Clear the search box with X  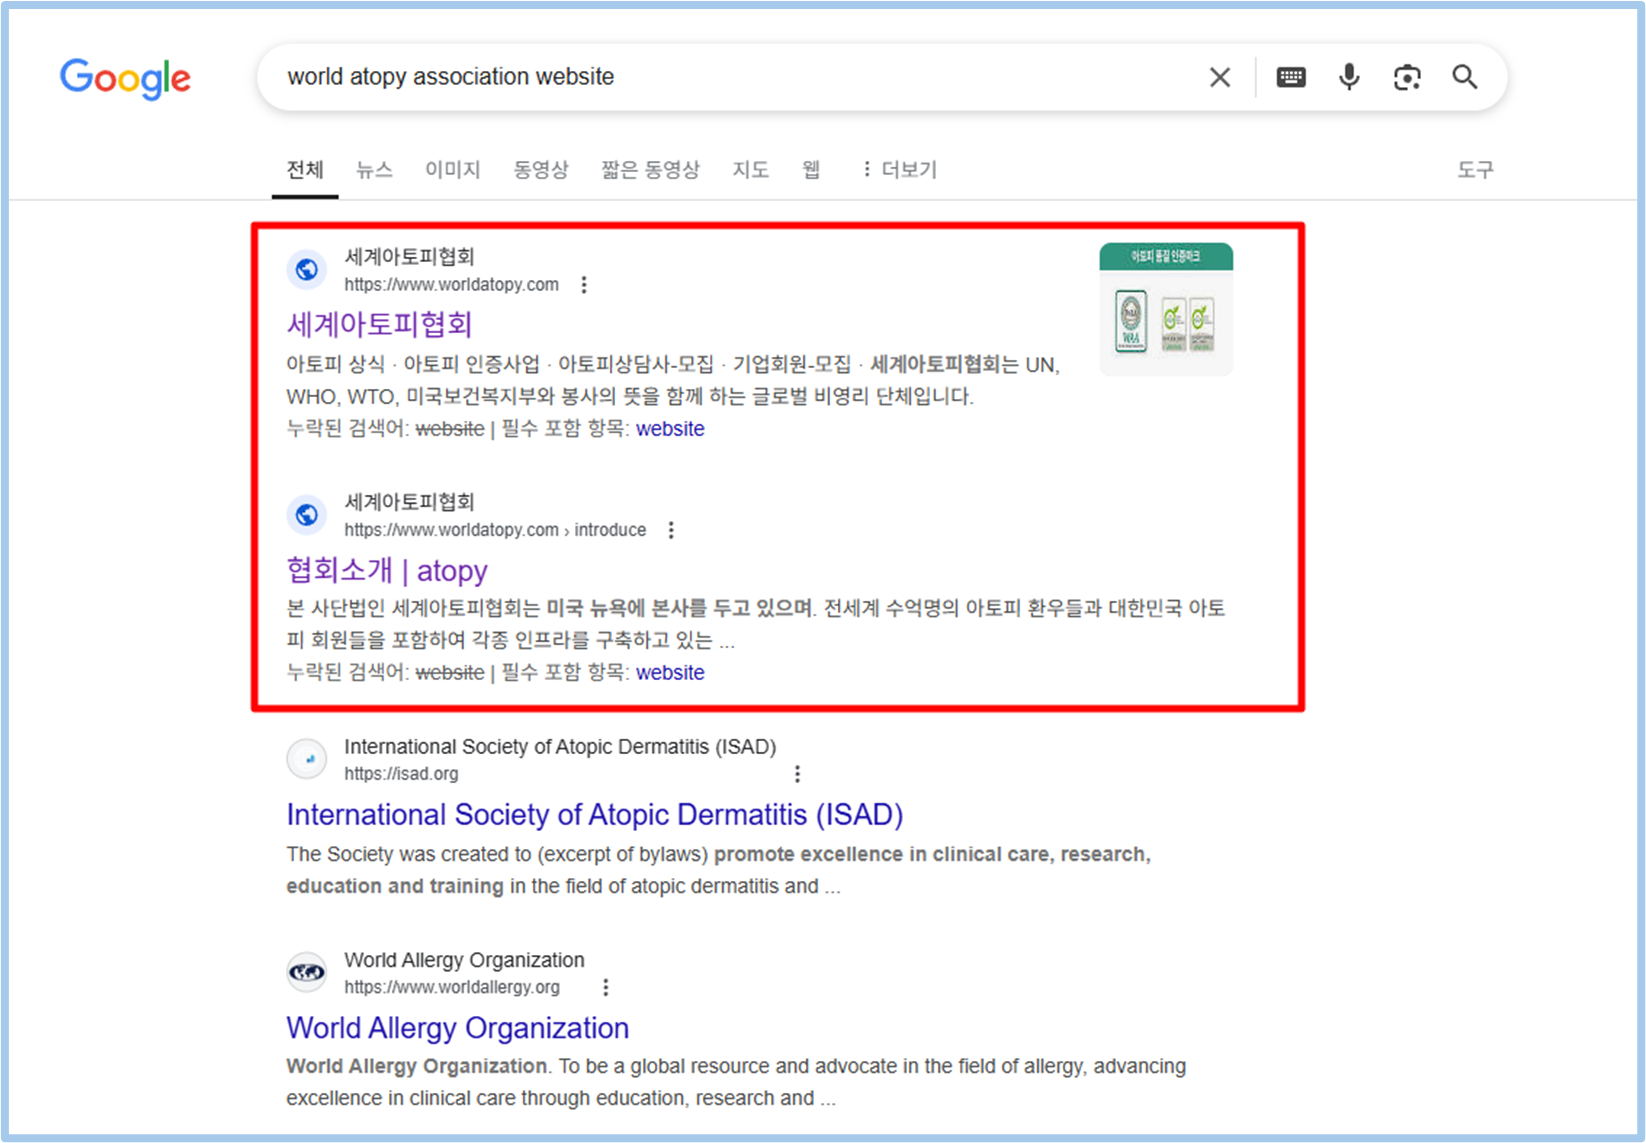point(1219,77)
